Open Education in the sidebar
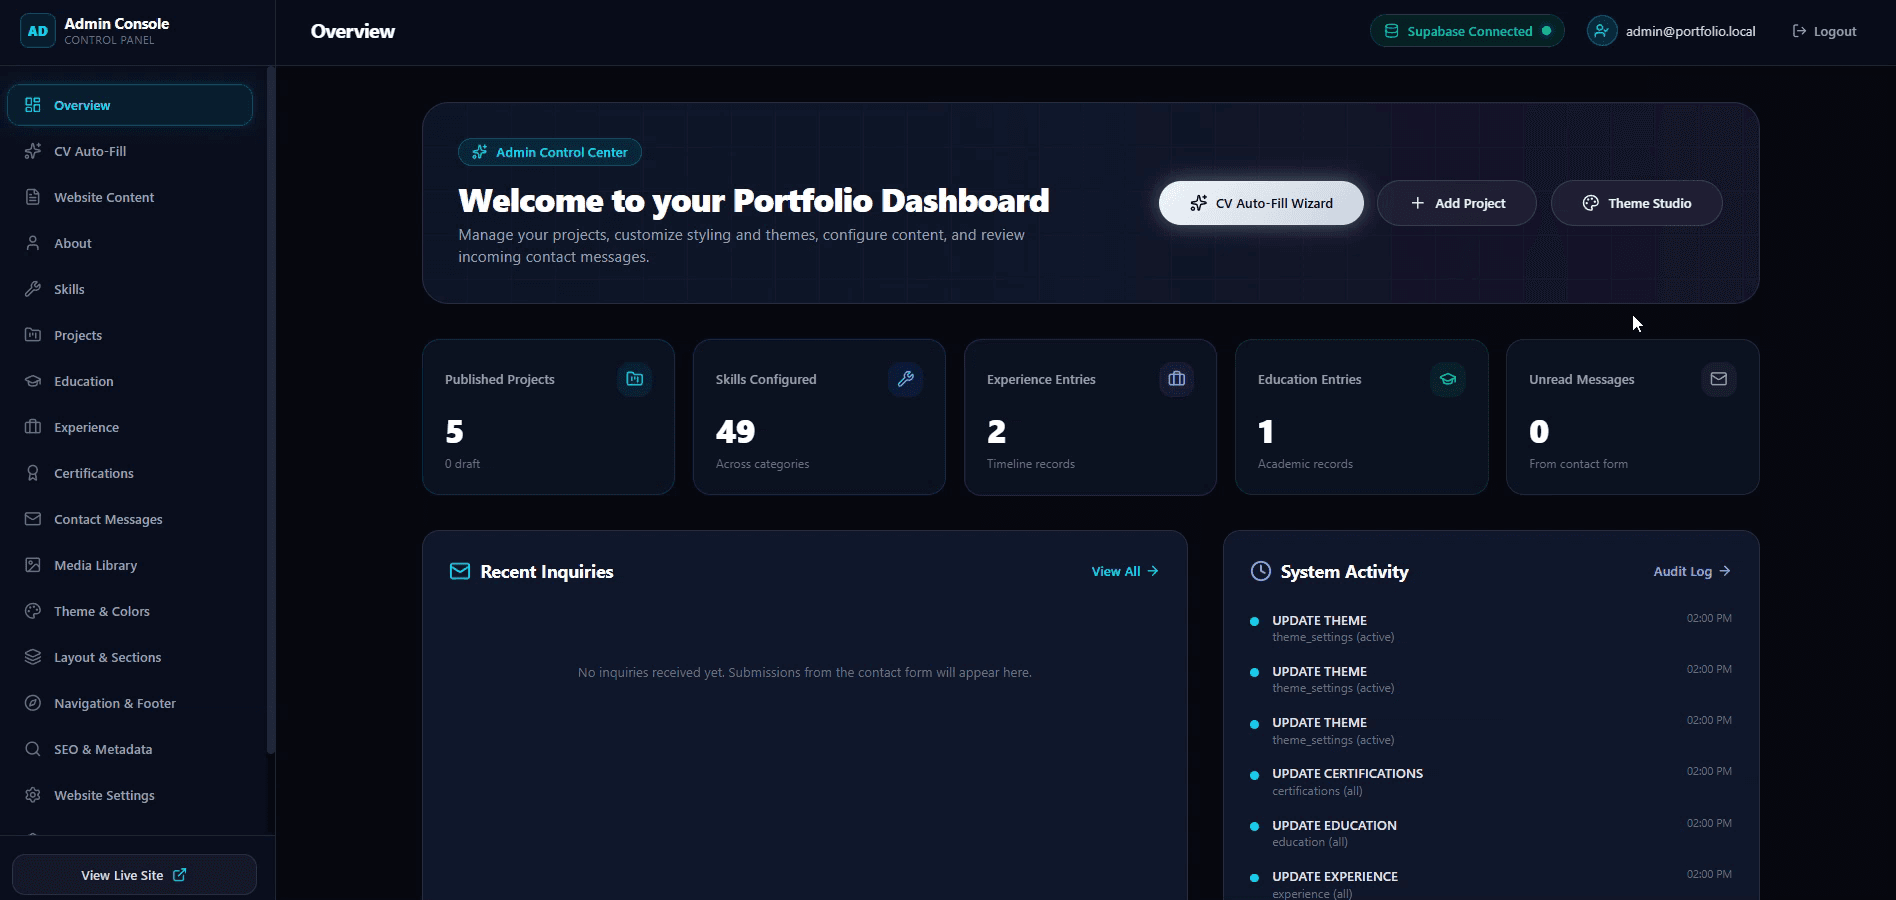1896x900 pixels. [130, 381]
